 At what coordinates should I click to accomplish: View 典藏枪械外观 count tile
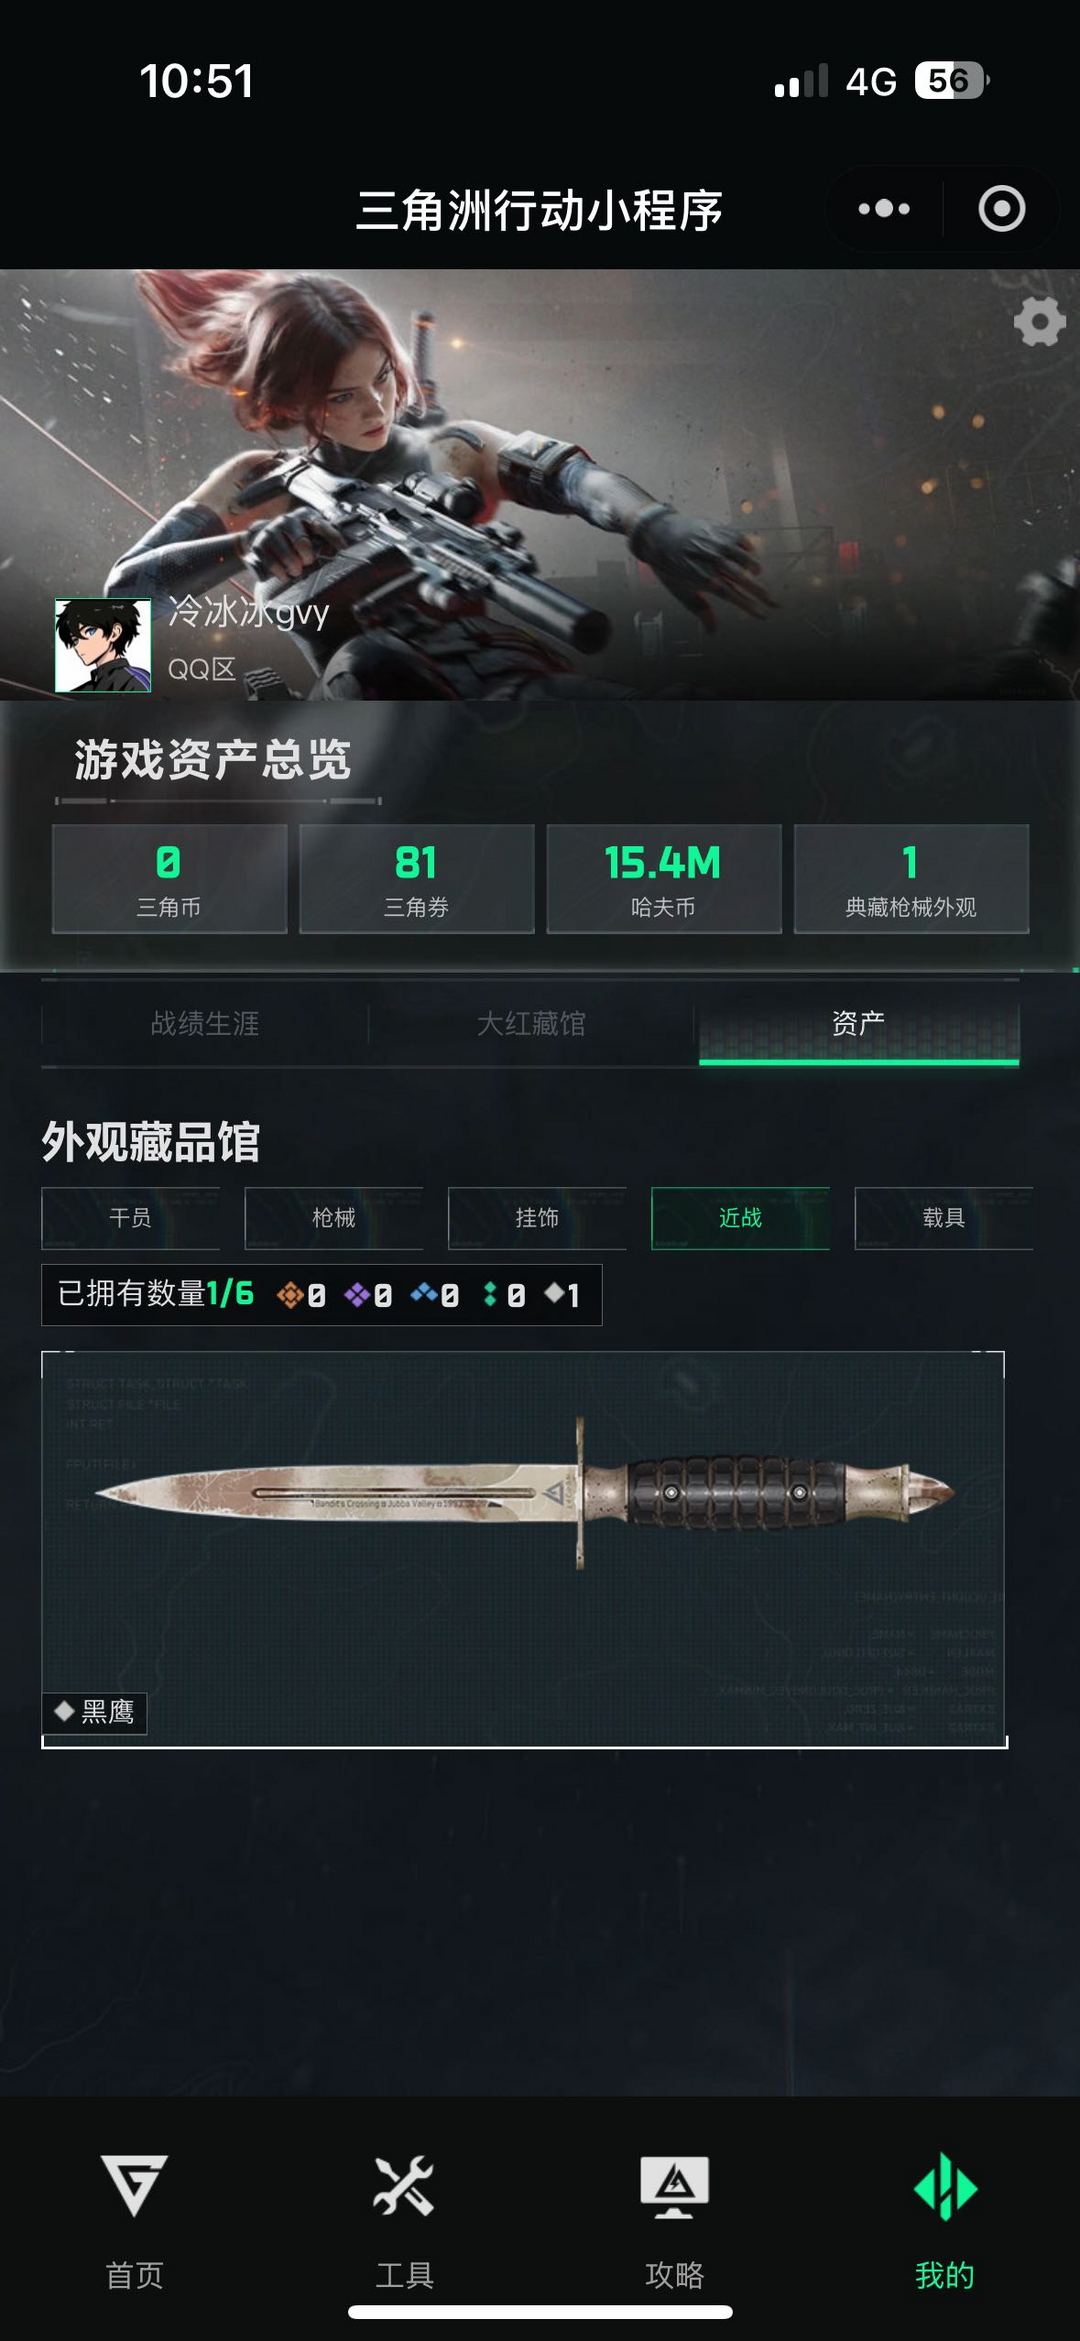[x=911, y=879]
